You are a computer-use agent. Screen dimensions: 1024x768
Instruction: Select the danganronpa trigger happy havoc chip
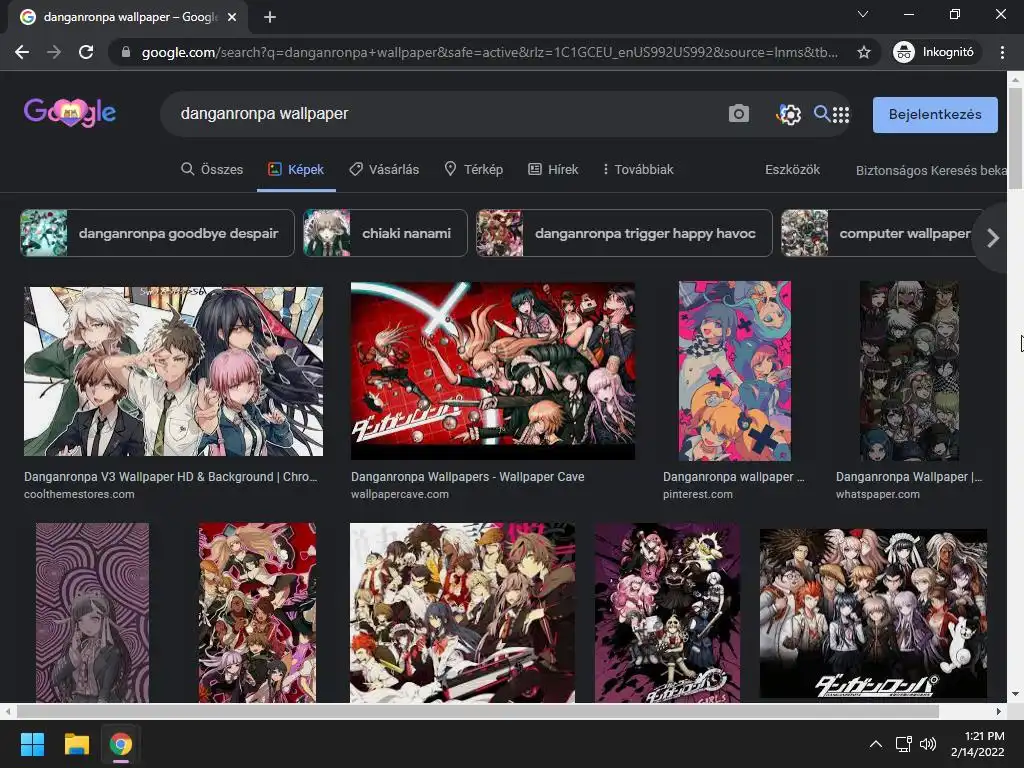[x=624, y=233]
